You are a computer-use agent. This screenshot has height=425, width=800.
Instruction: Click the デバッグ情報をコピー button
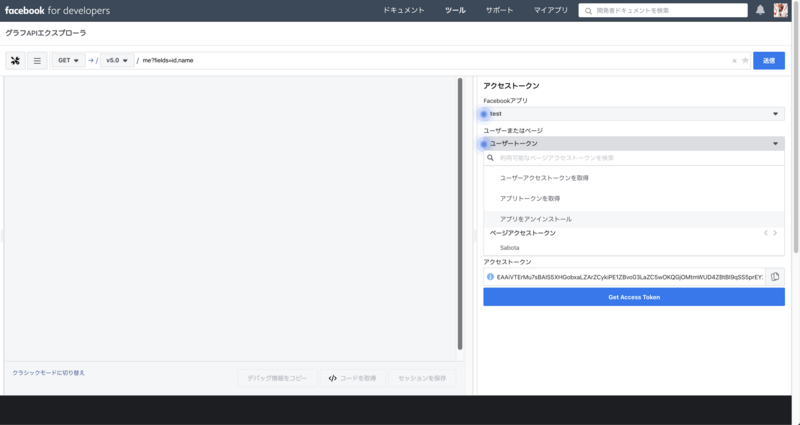pyautogui.click(x=277, y=379)
